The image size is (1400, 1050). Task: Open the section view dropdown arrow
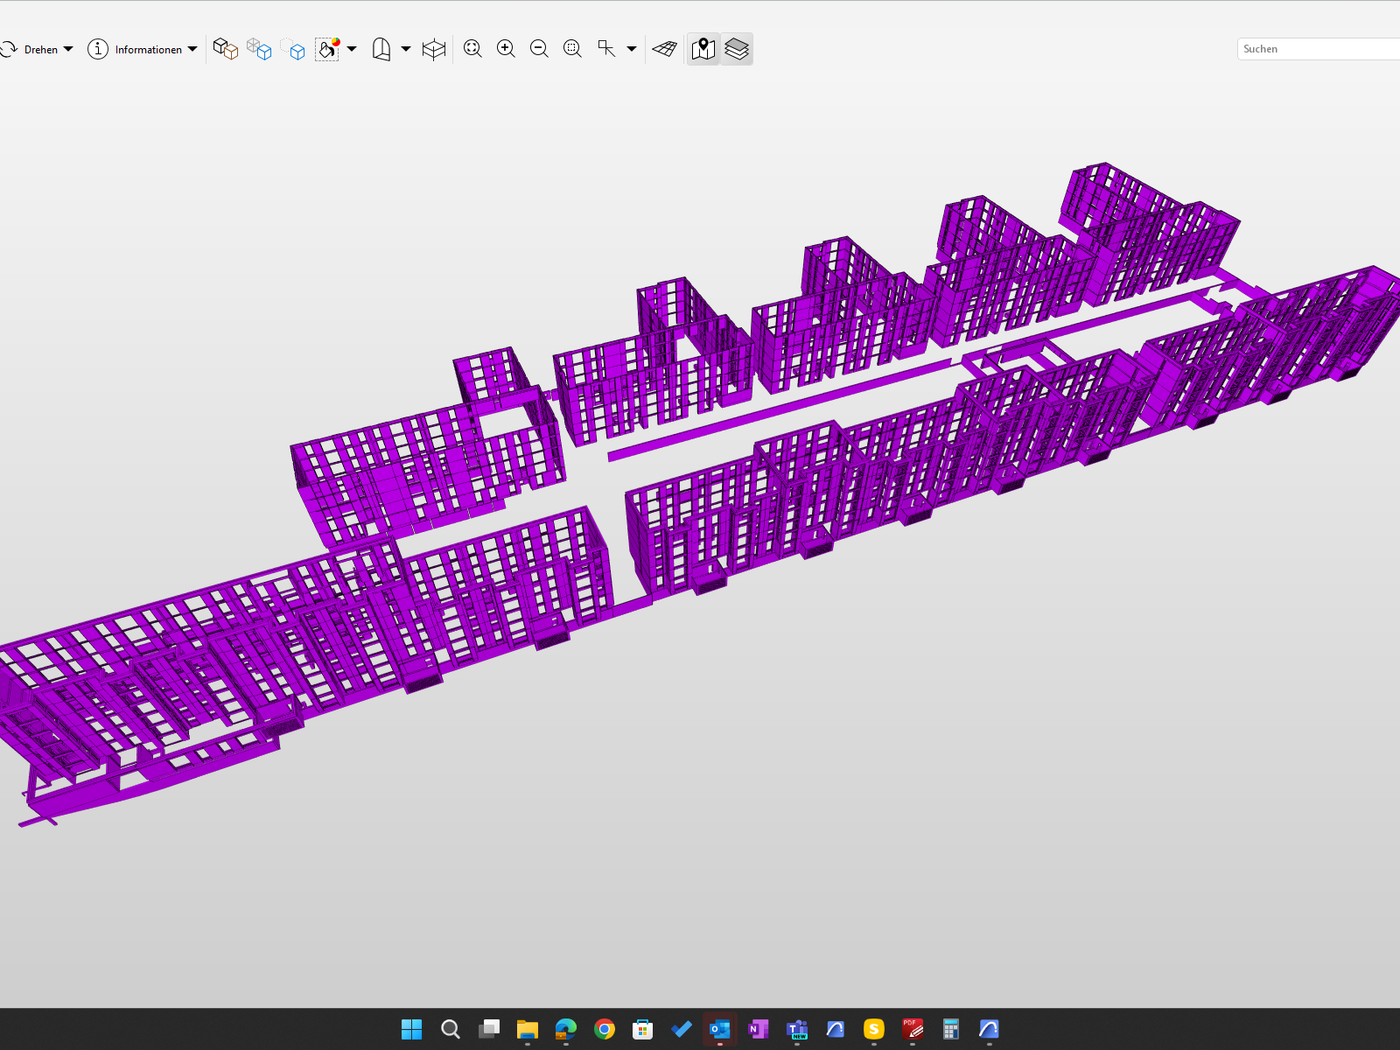click(x=406, y=49)
